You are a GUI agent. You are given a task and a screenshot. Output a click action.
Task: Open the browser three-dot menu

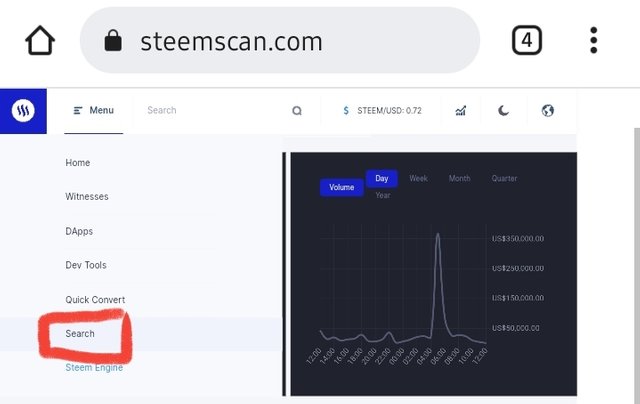[594, 41]
